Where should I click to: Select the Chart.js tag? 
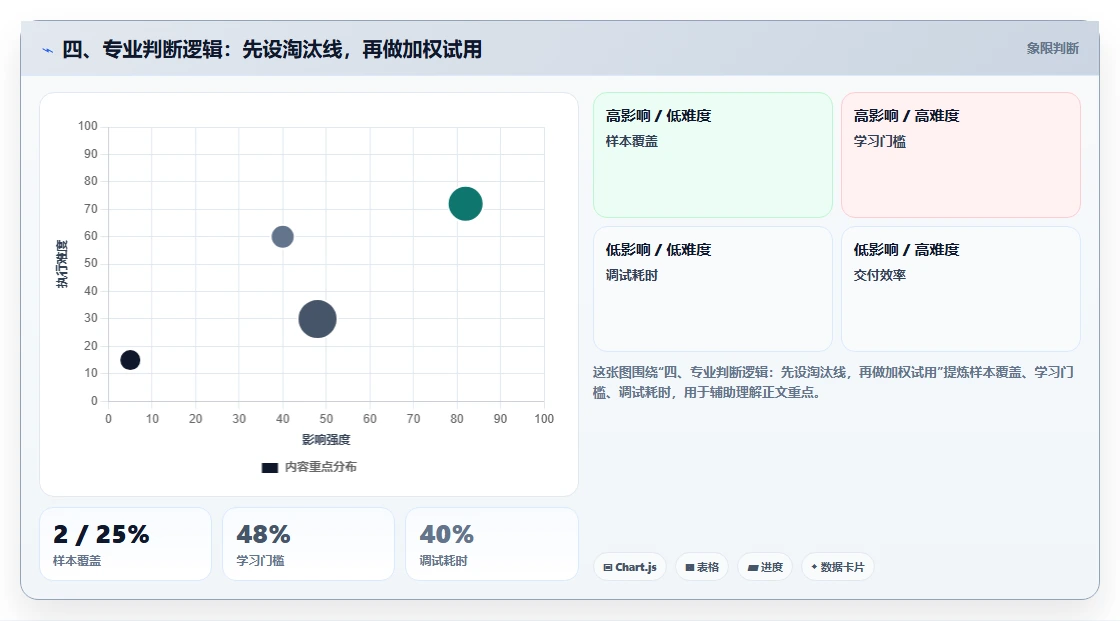[x=630, y=567]
